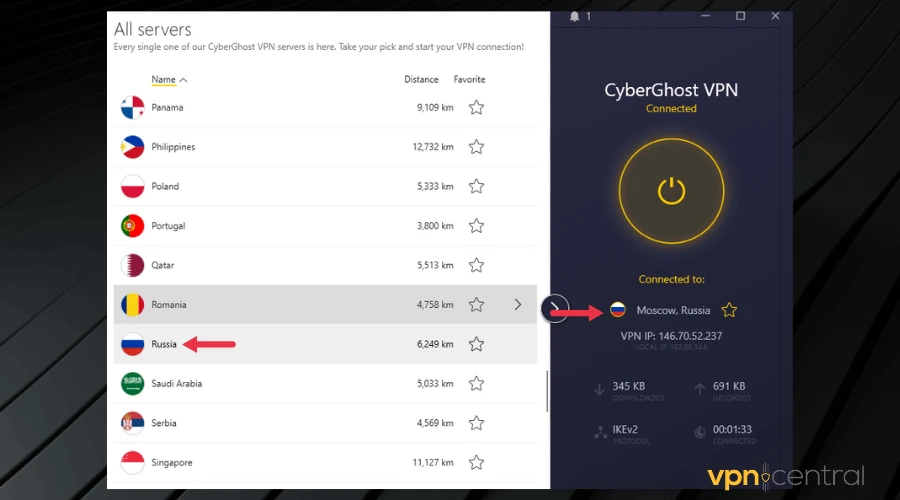
Task: Open the notifications bell icon
Action: [x=575, y=16]
